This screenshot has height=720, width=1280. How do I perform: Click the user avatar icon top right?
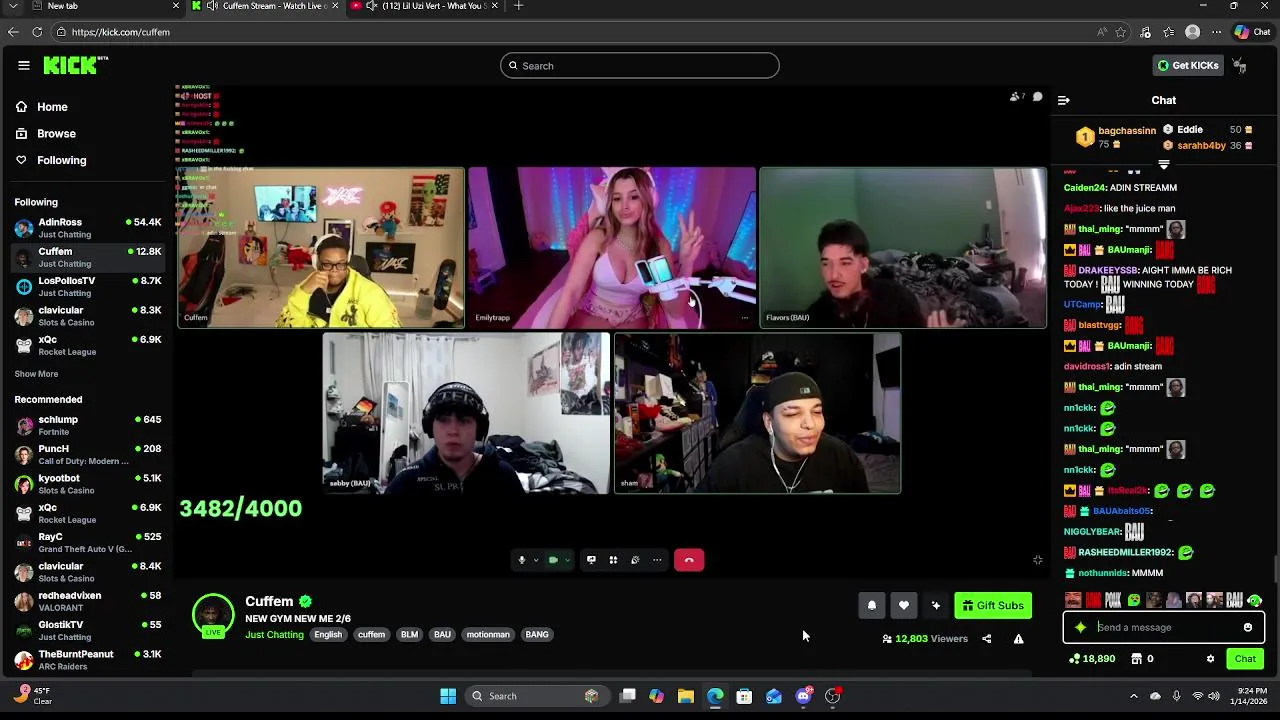[x=1240, y=65]
